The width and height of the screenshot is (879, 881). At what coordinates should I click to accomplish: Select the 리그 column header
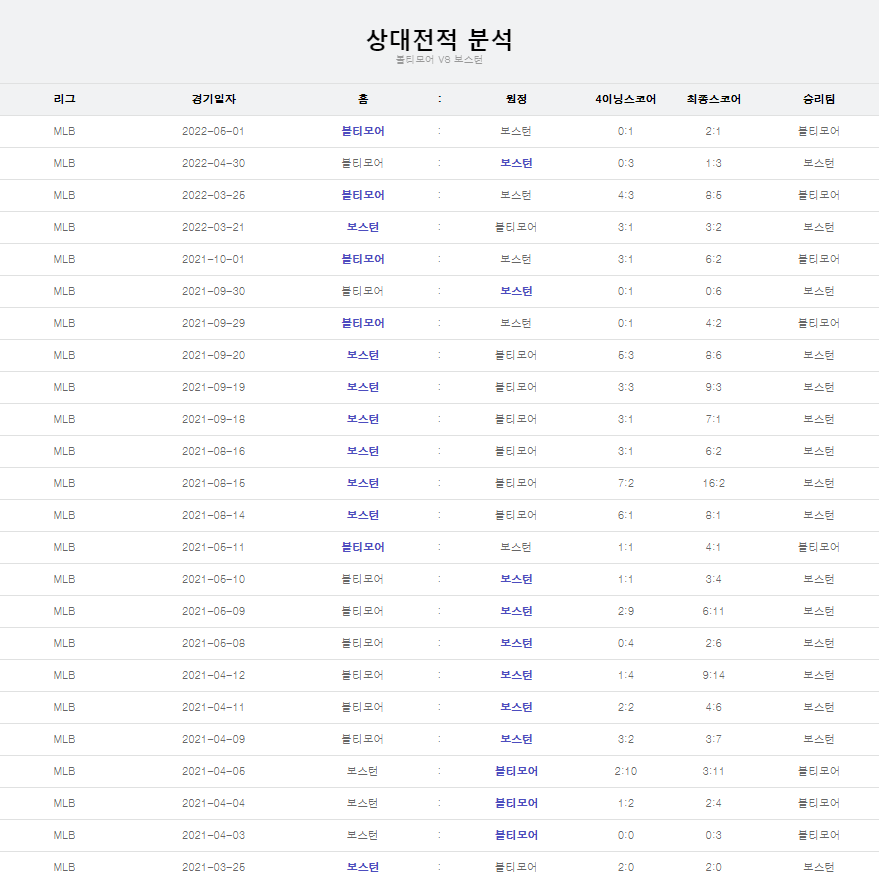coord(65,99)
